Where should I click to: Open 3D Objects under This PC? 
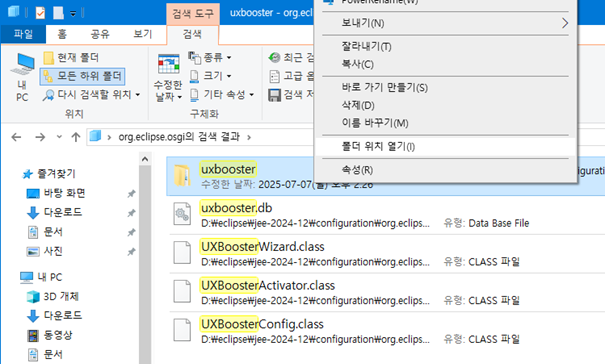click(52, 296)
